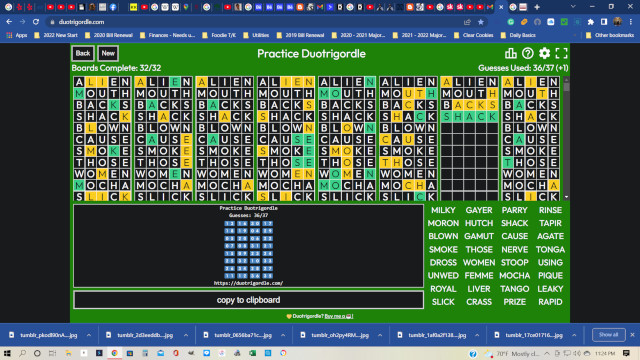Reload the duotrigordle page

pos(36,22)
